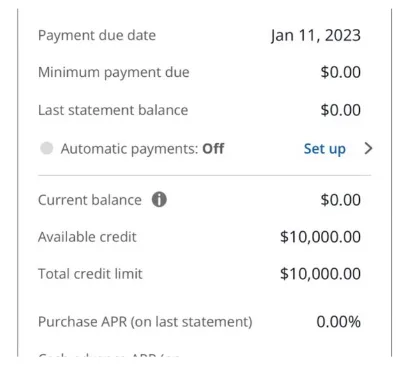This screenshot has width=407, height=390.
Task: Select the Available credit label
Action: click(x=87, y=237)
